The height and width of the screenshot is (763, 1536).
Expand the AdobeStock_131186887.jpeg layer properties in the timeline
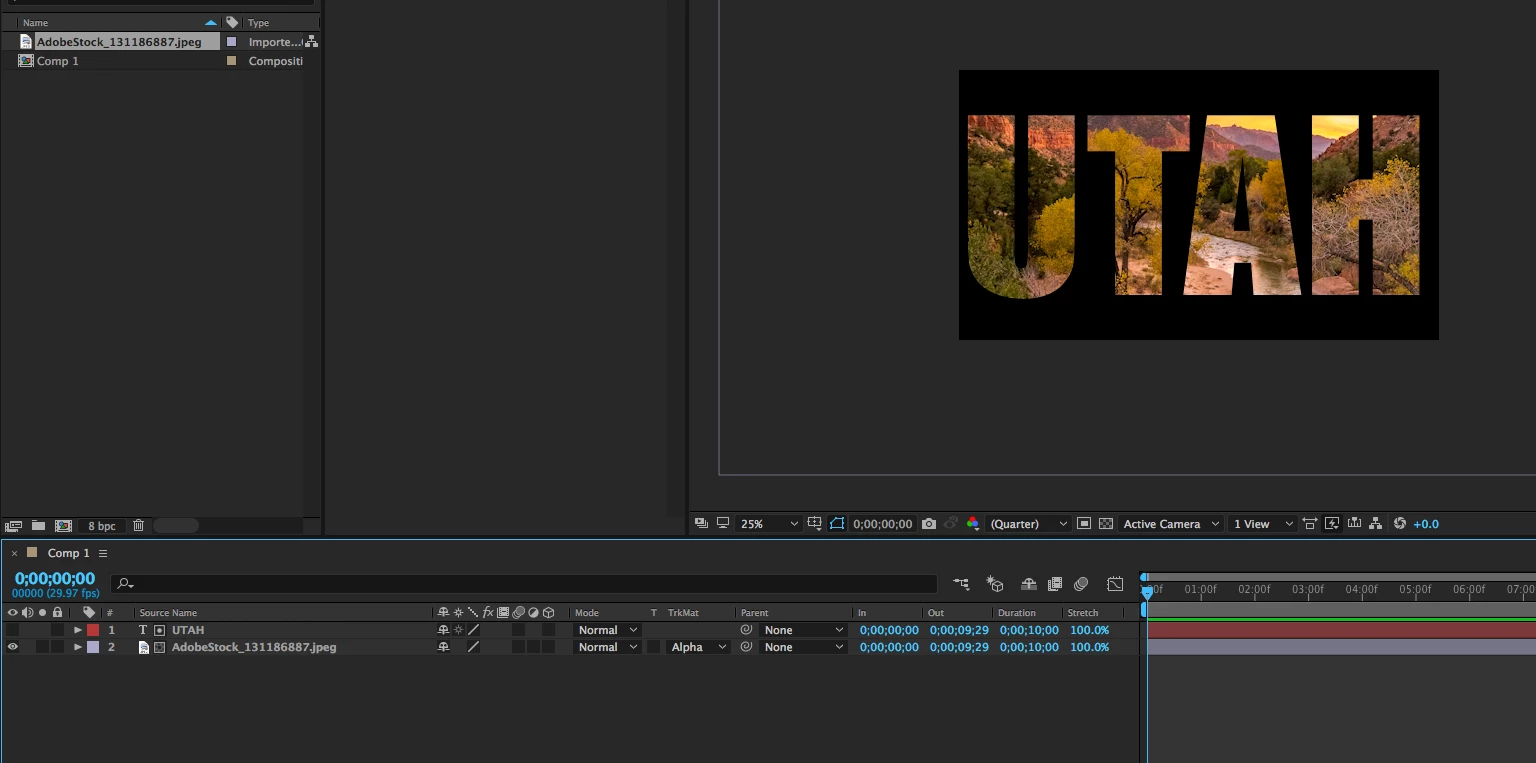78,647
